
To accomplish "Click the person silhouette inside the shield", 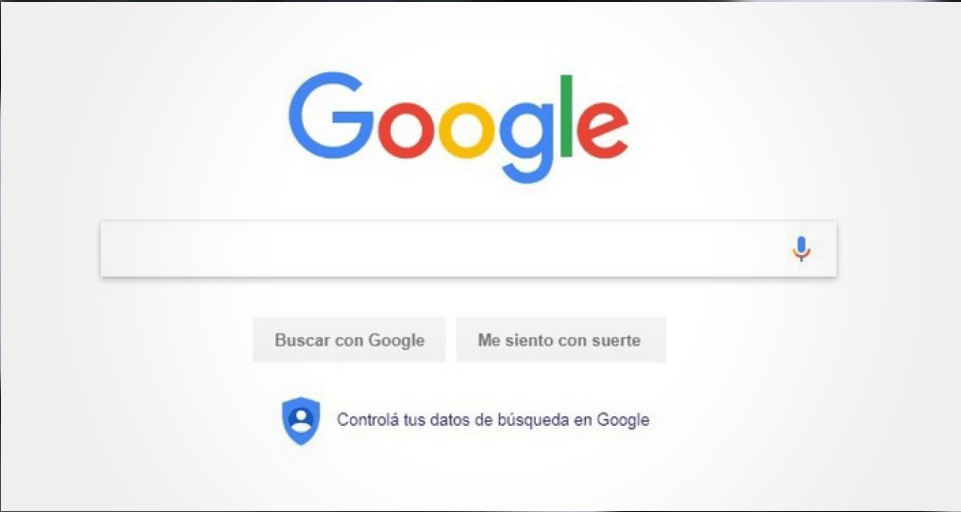I will point(300,419).
